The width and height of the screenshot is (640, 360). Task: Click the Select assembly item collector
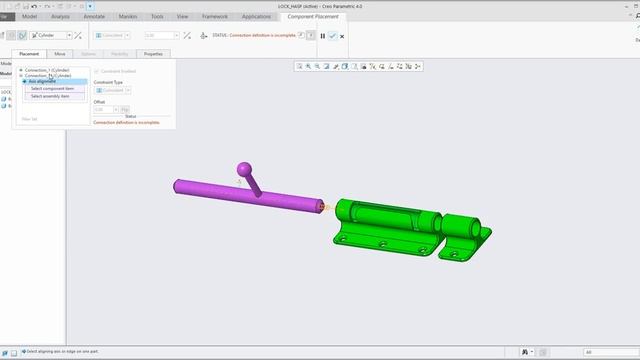coord(55,96)
